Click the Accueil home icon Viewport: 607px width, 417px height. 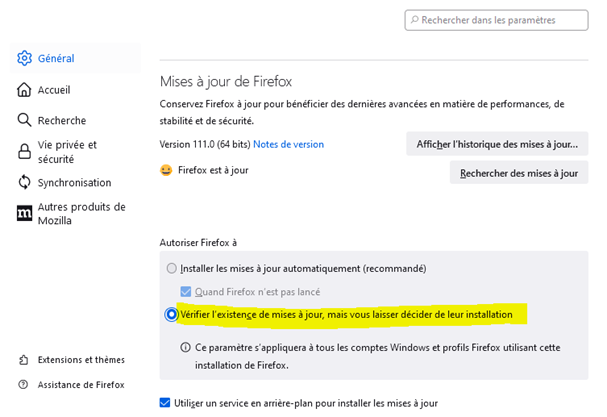pos(25,90)
